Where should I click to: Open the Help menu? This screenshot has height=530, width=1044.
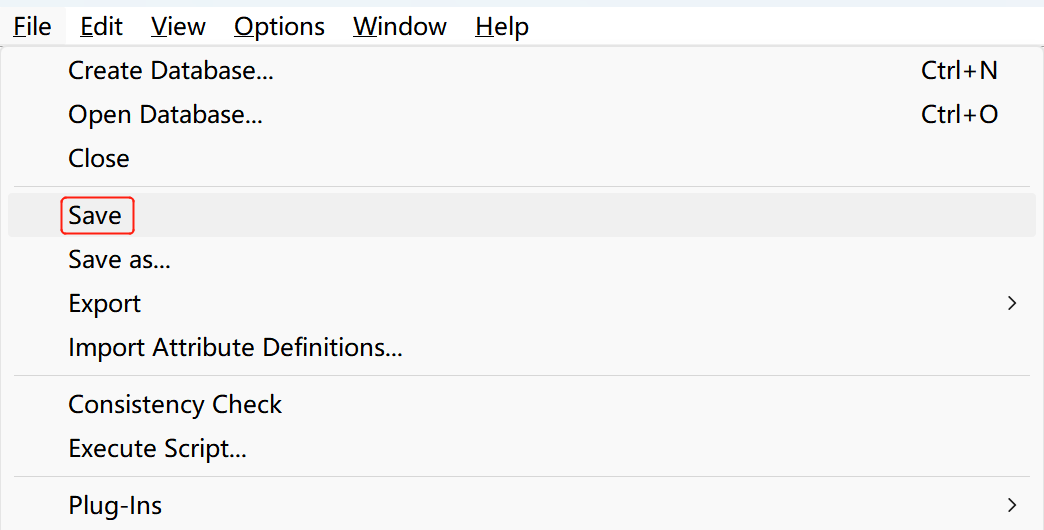[501, 27]
